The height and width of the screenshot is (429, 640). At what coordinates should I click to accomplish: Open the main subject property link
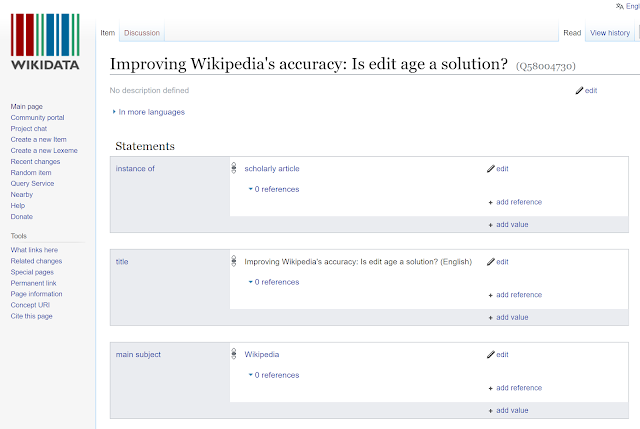pos(138,354)
